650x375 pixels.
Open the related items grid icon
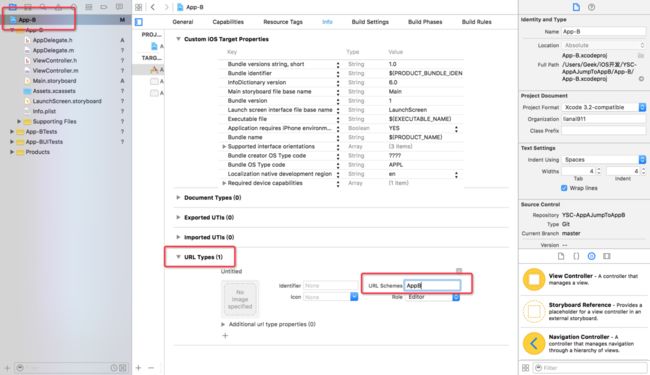pyautogui.click(x=138, y=7)
